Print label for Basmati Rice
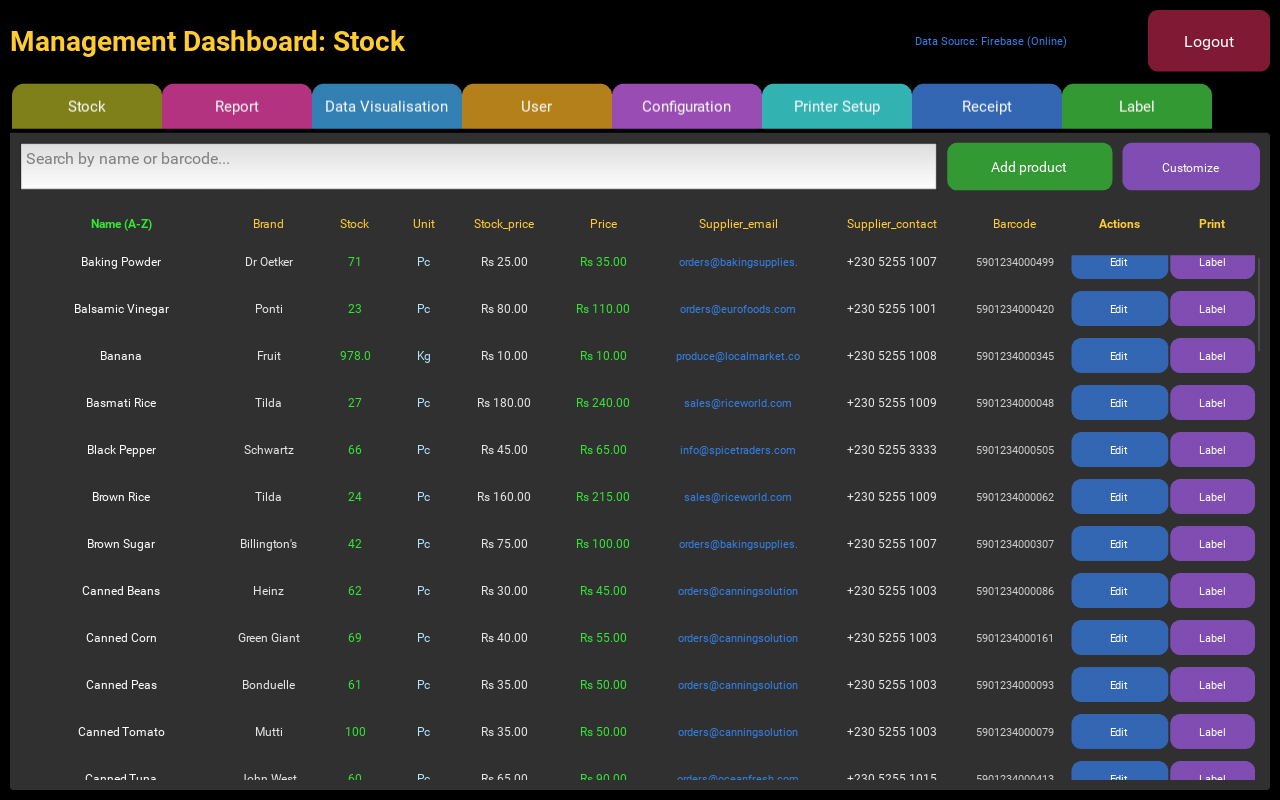This screenshot has width=1280, height=800. (1212, 403)
